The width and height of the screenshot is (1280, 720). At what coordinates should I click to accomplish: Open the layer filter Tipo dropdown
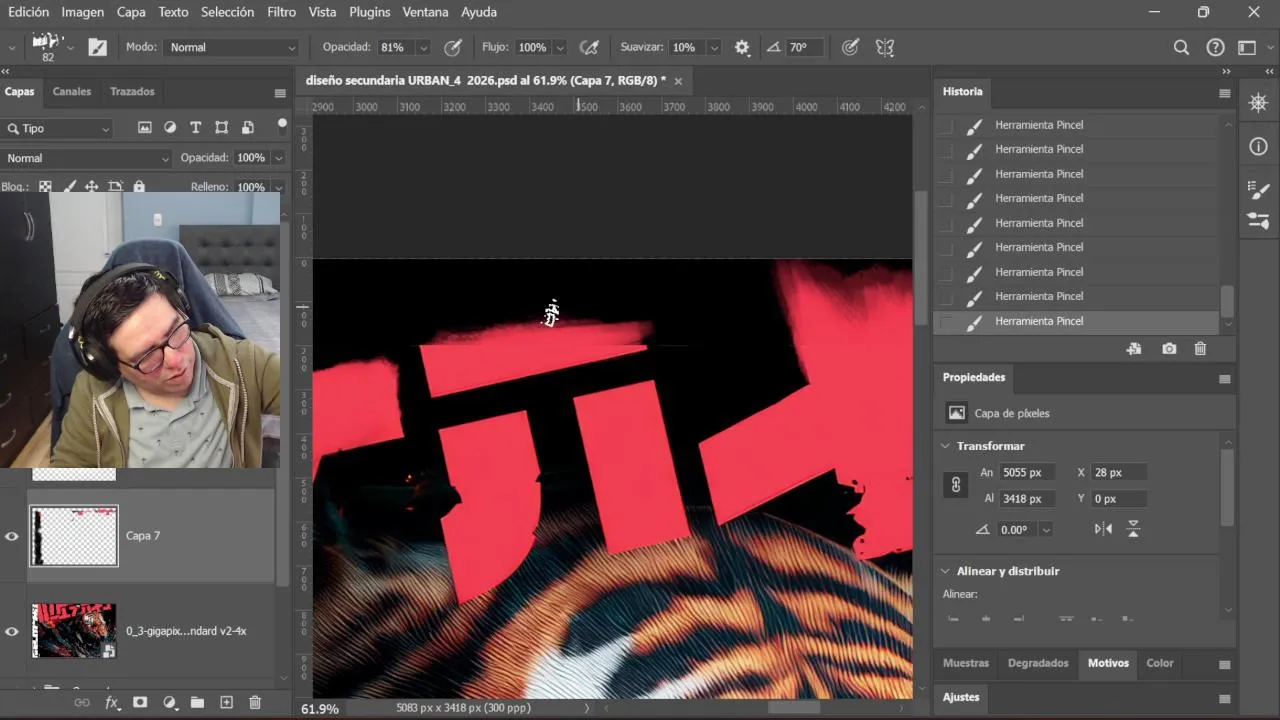(x=58, y=128)
